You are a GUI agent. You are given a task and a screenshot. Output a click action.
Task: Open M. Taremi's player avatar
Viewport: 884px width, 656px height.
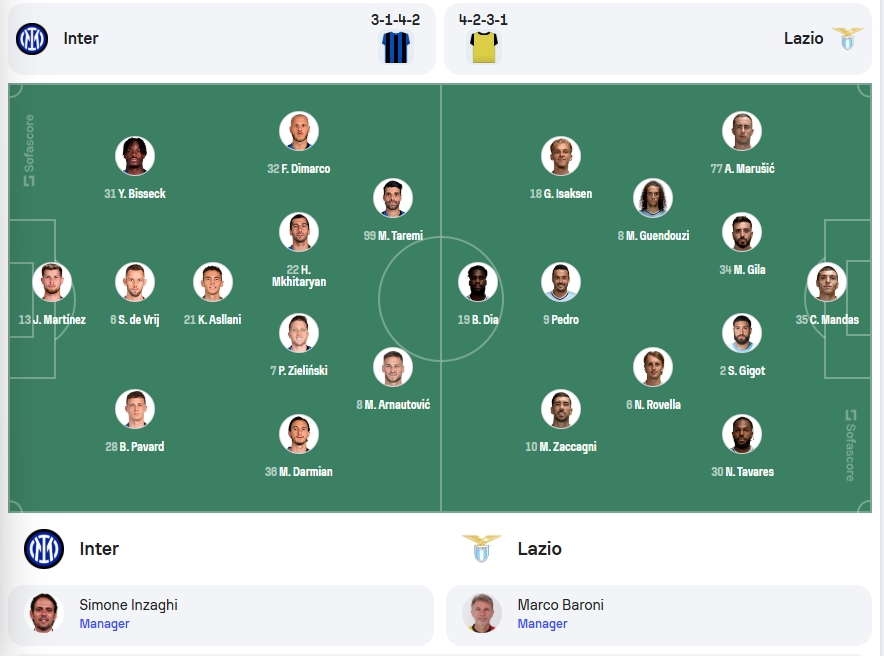coord(393,198)
